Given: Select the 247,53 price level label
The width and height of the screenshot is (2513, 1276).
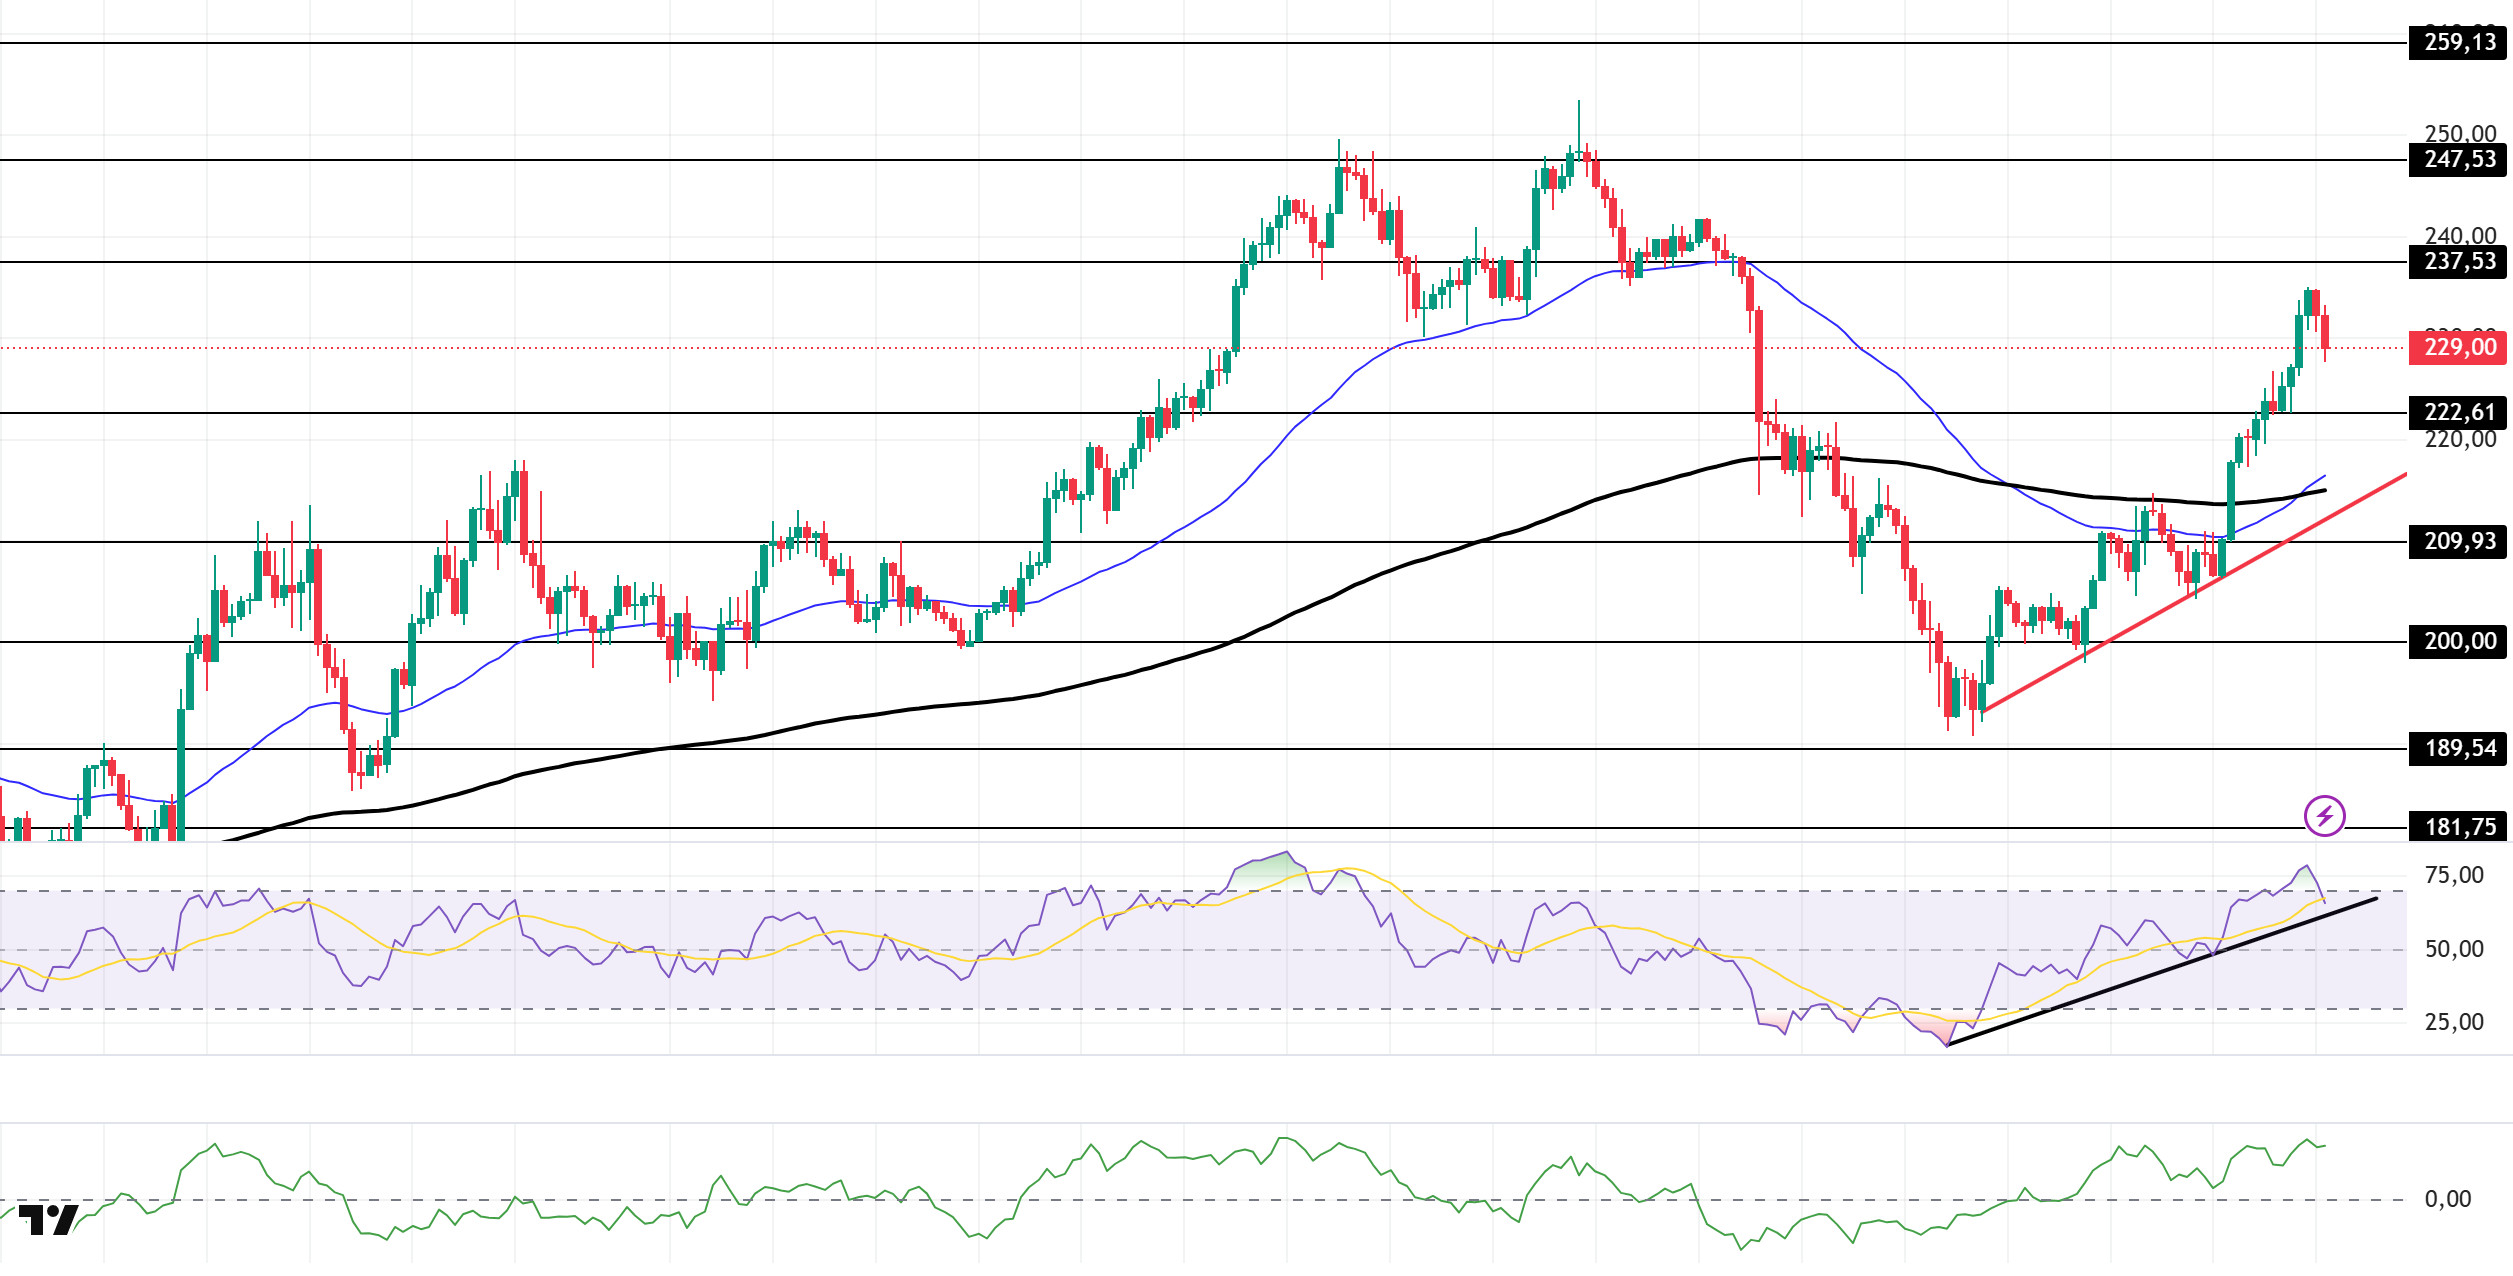Looking at the screenshot, I should [2459, 160].
